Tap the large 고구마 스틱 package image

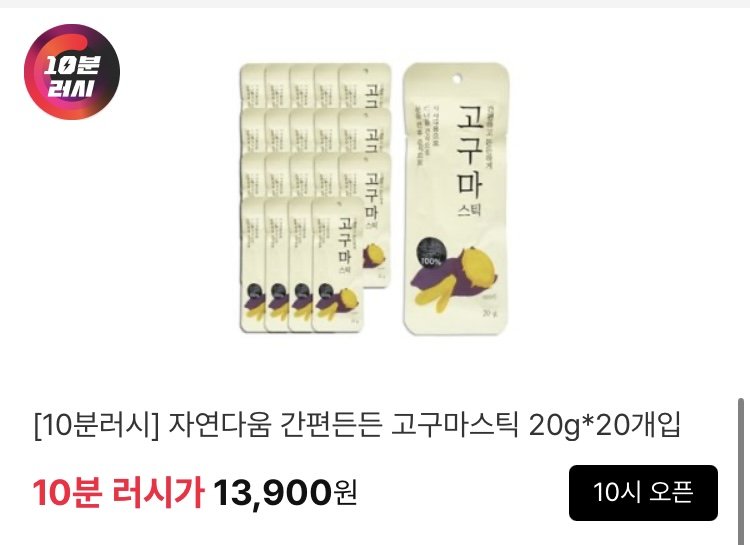[x=456, y=199]
